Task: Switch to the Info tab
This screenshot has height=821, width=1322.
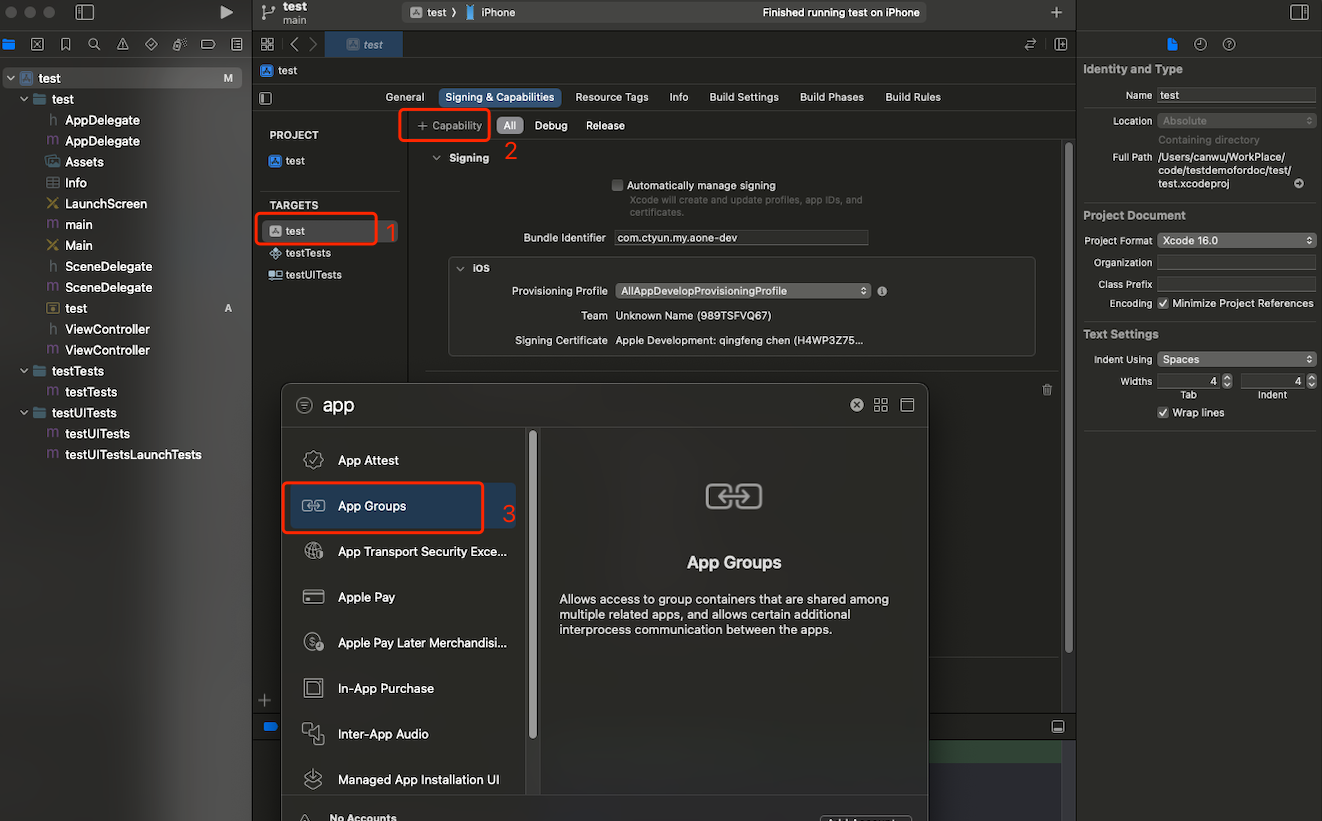Action: [679, 97]
